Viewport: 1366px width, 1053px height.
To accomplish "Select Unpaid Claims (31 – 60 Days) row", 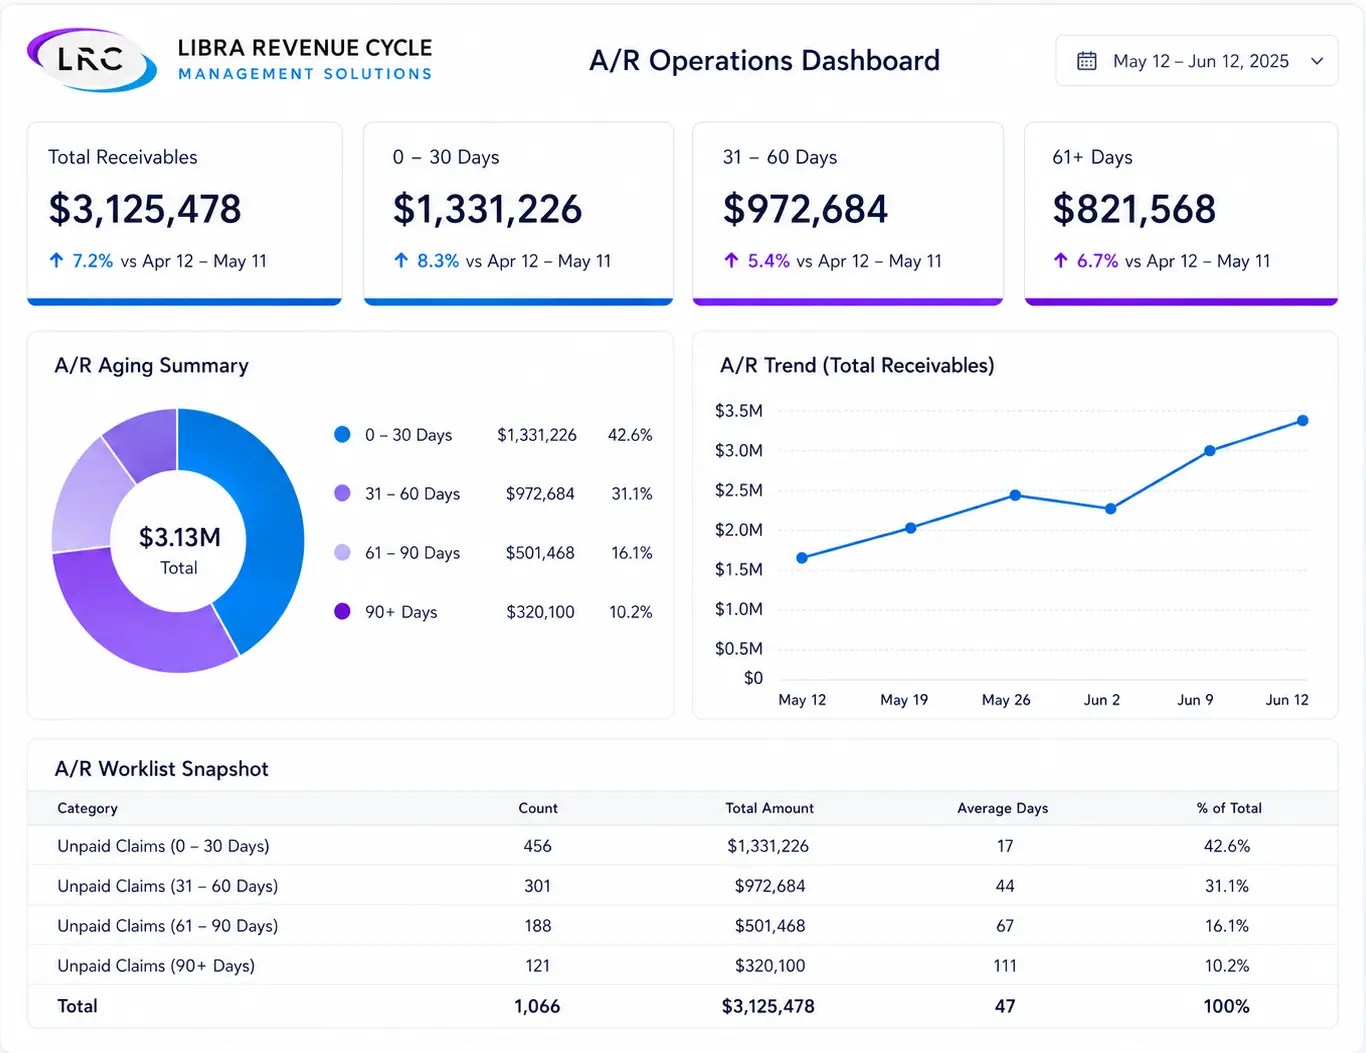I will (x=683, y=886).
